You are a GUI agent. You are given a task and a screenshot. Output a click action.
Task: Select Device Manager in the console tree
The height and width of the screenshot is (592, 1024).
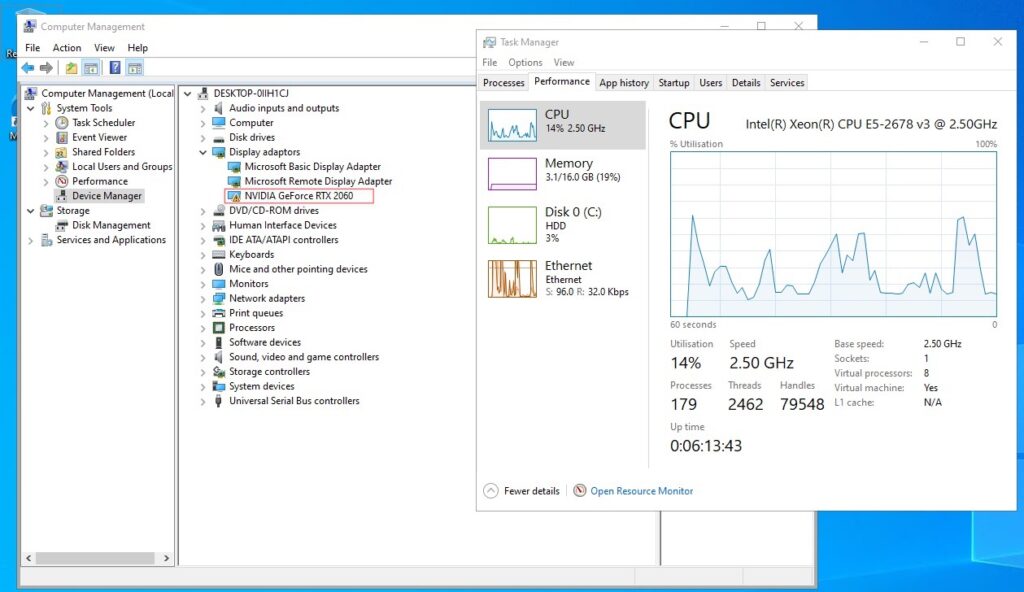coord(106,195)
